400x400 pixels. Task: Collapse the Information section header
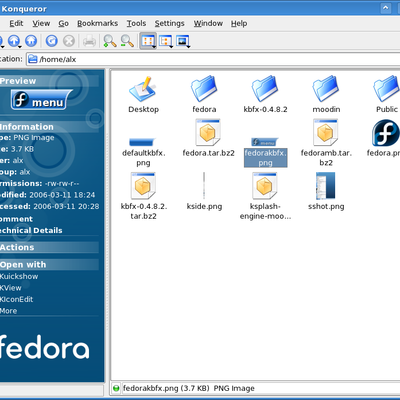click(49, 127)
